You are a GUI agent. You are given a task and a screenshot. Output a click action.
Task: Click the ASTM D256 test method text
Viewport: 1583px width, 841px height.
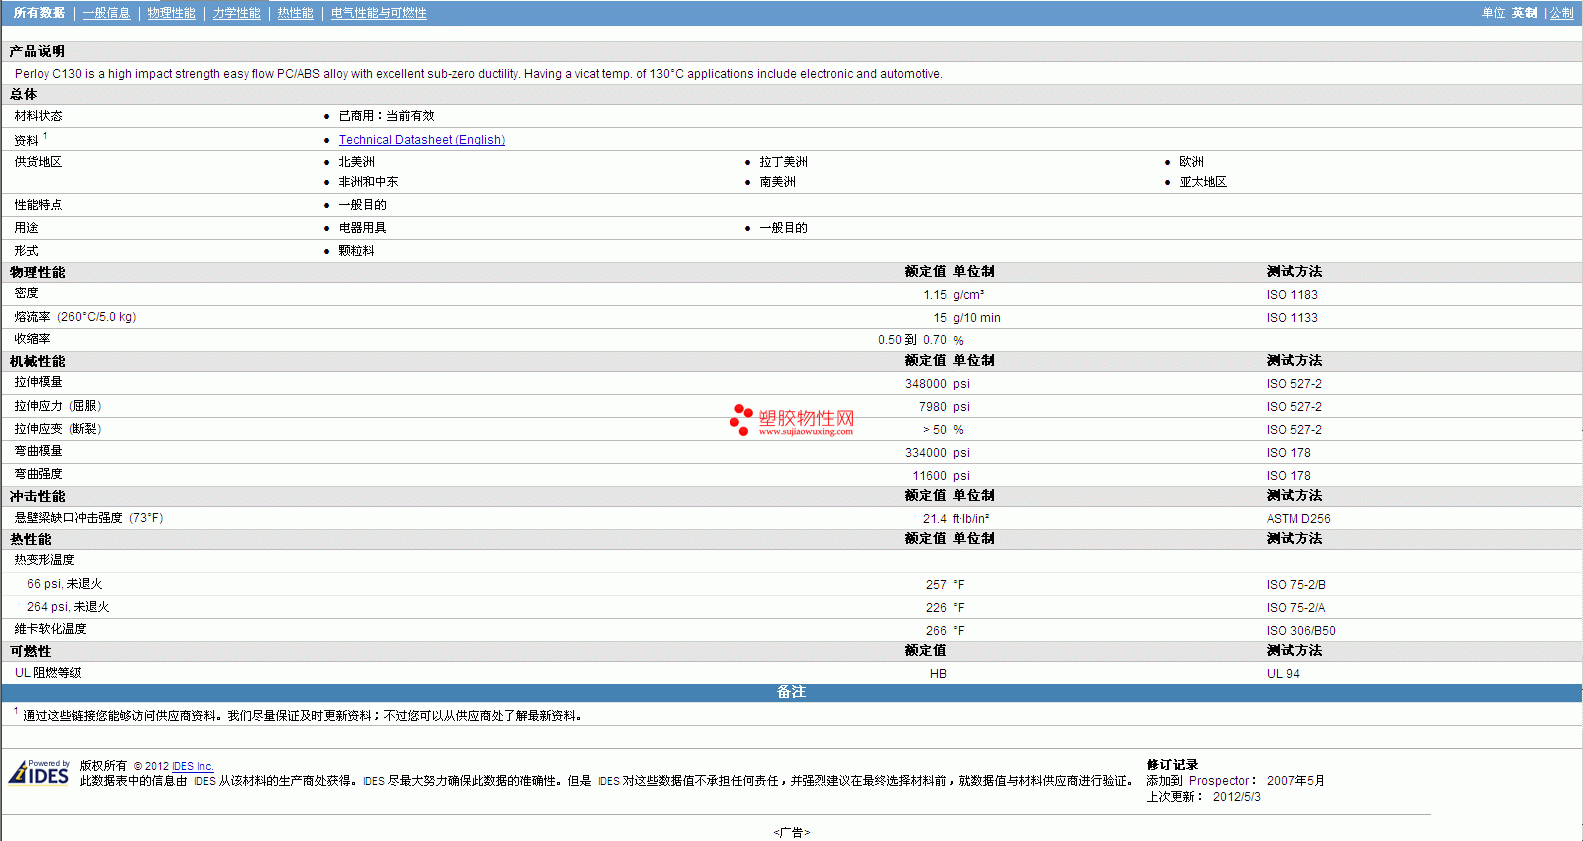1298,519
